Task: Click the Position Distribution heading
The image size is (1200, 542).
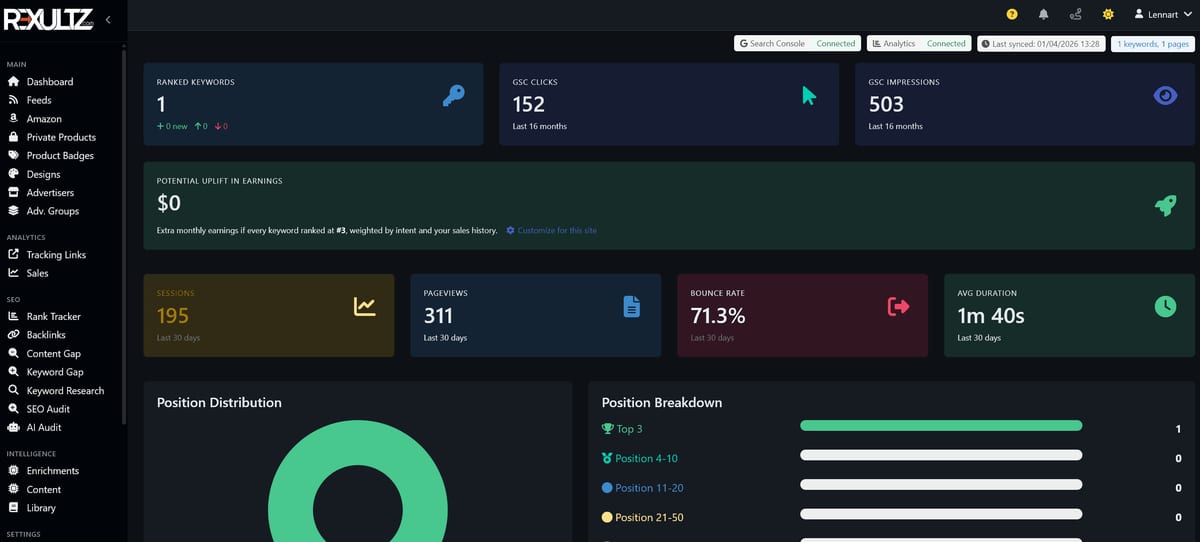Action: (x=219, y=402)
